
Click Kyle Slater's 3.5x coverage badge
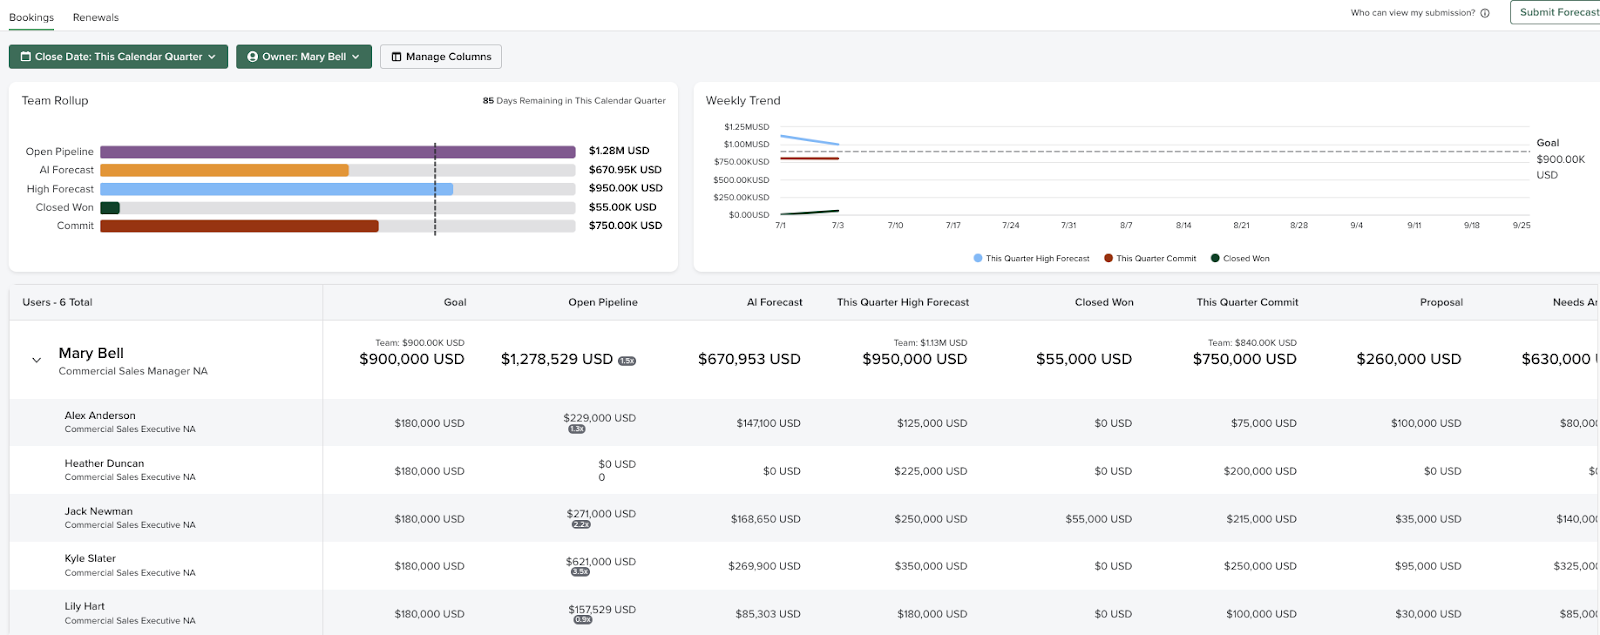[x=580, y=572]
